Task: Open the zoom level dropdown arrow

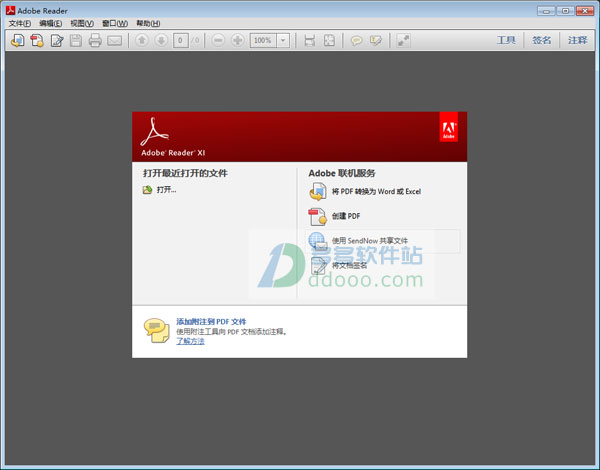Action: 283,40
